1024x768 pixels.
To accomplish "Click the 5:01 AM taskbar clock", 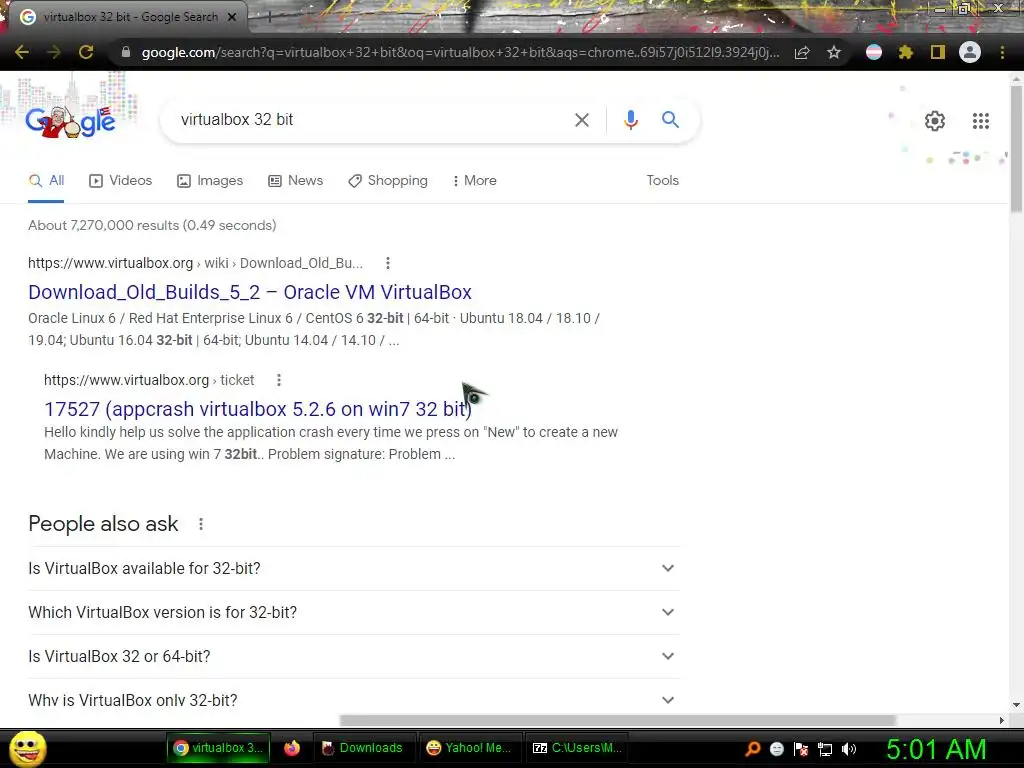I will 936,749.
